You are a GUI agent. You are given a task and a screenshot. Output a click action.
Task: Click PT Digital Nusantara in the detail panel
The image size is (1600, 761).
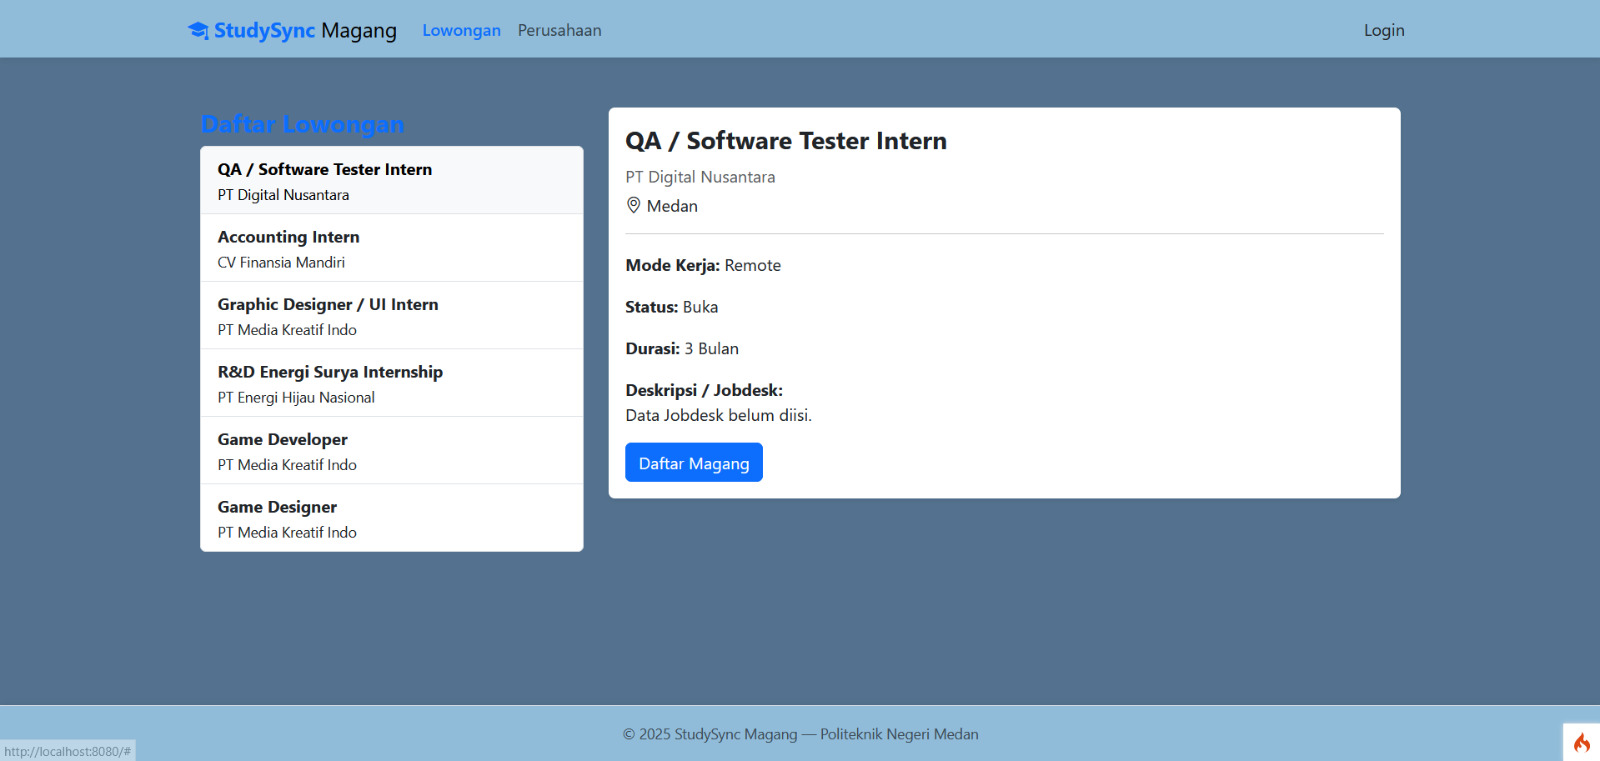700,177
